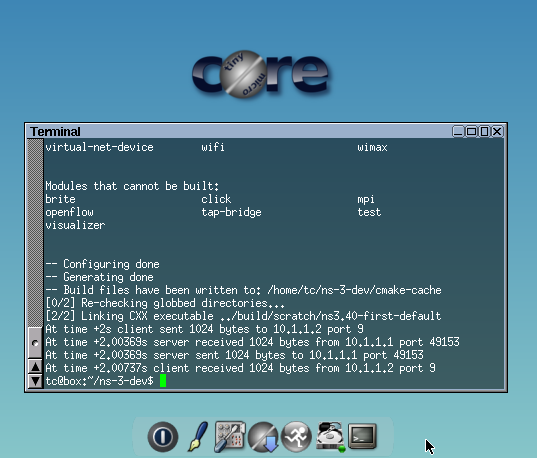Open the Run Program running-man icon

click(x=296, y=437)
